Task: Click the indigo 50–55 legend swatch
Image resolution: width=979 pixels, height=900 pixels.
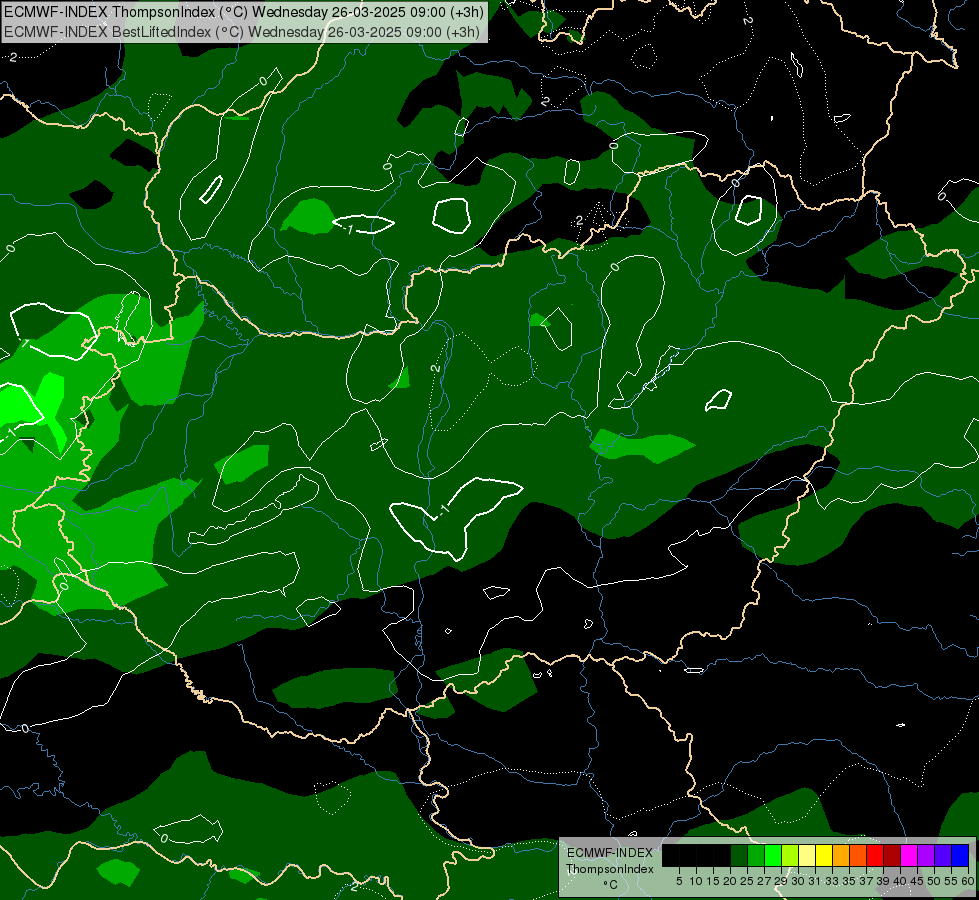Action: point(943,855)
